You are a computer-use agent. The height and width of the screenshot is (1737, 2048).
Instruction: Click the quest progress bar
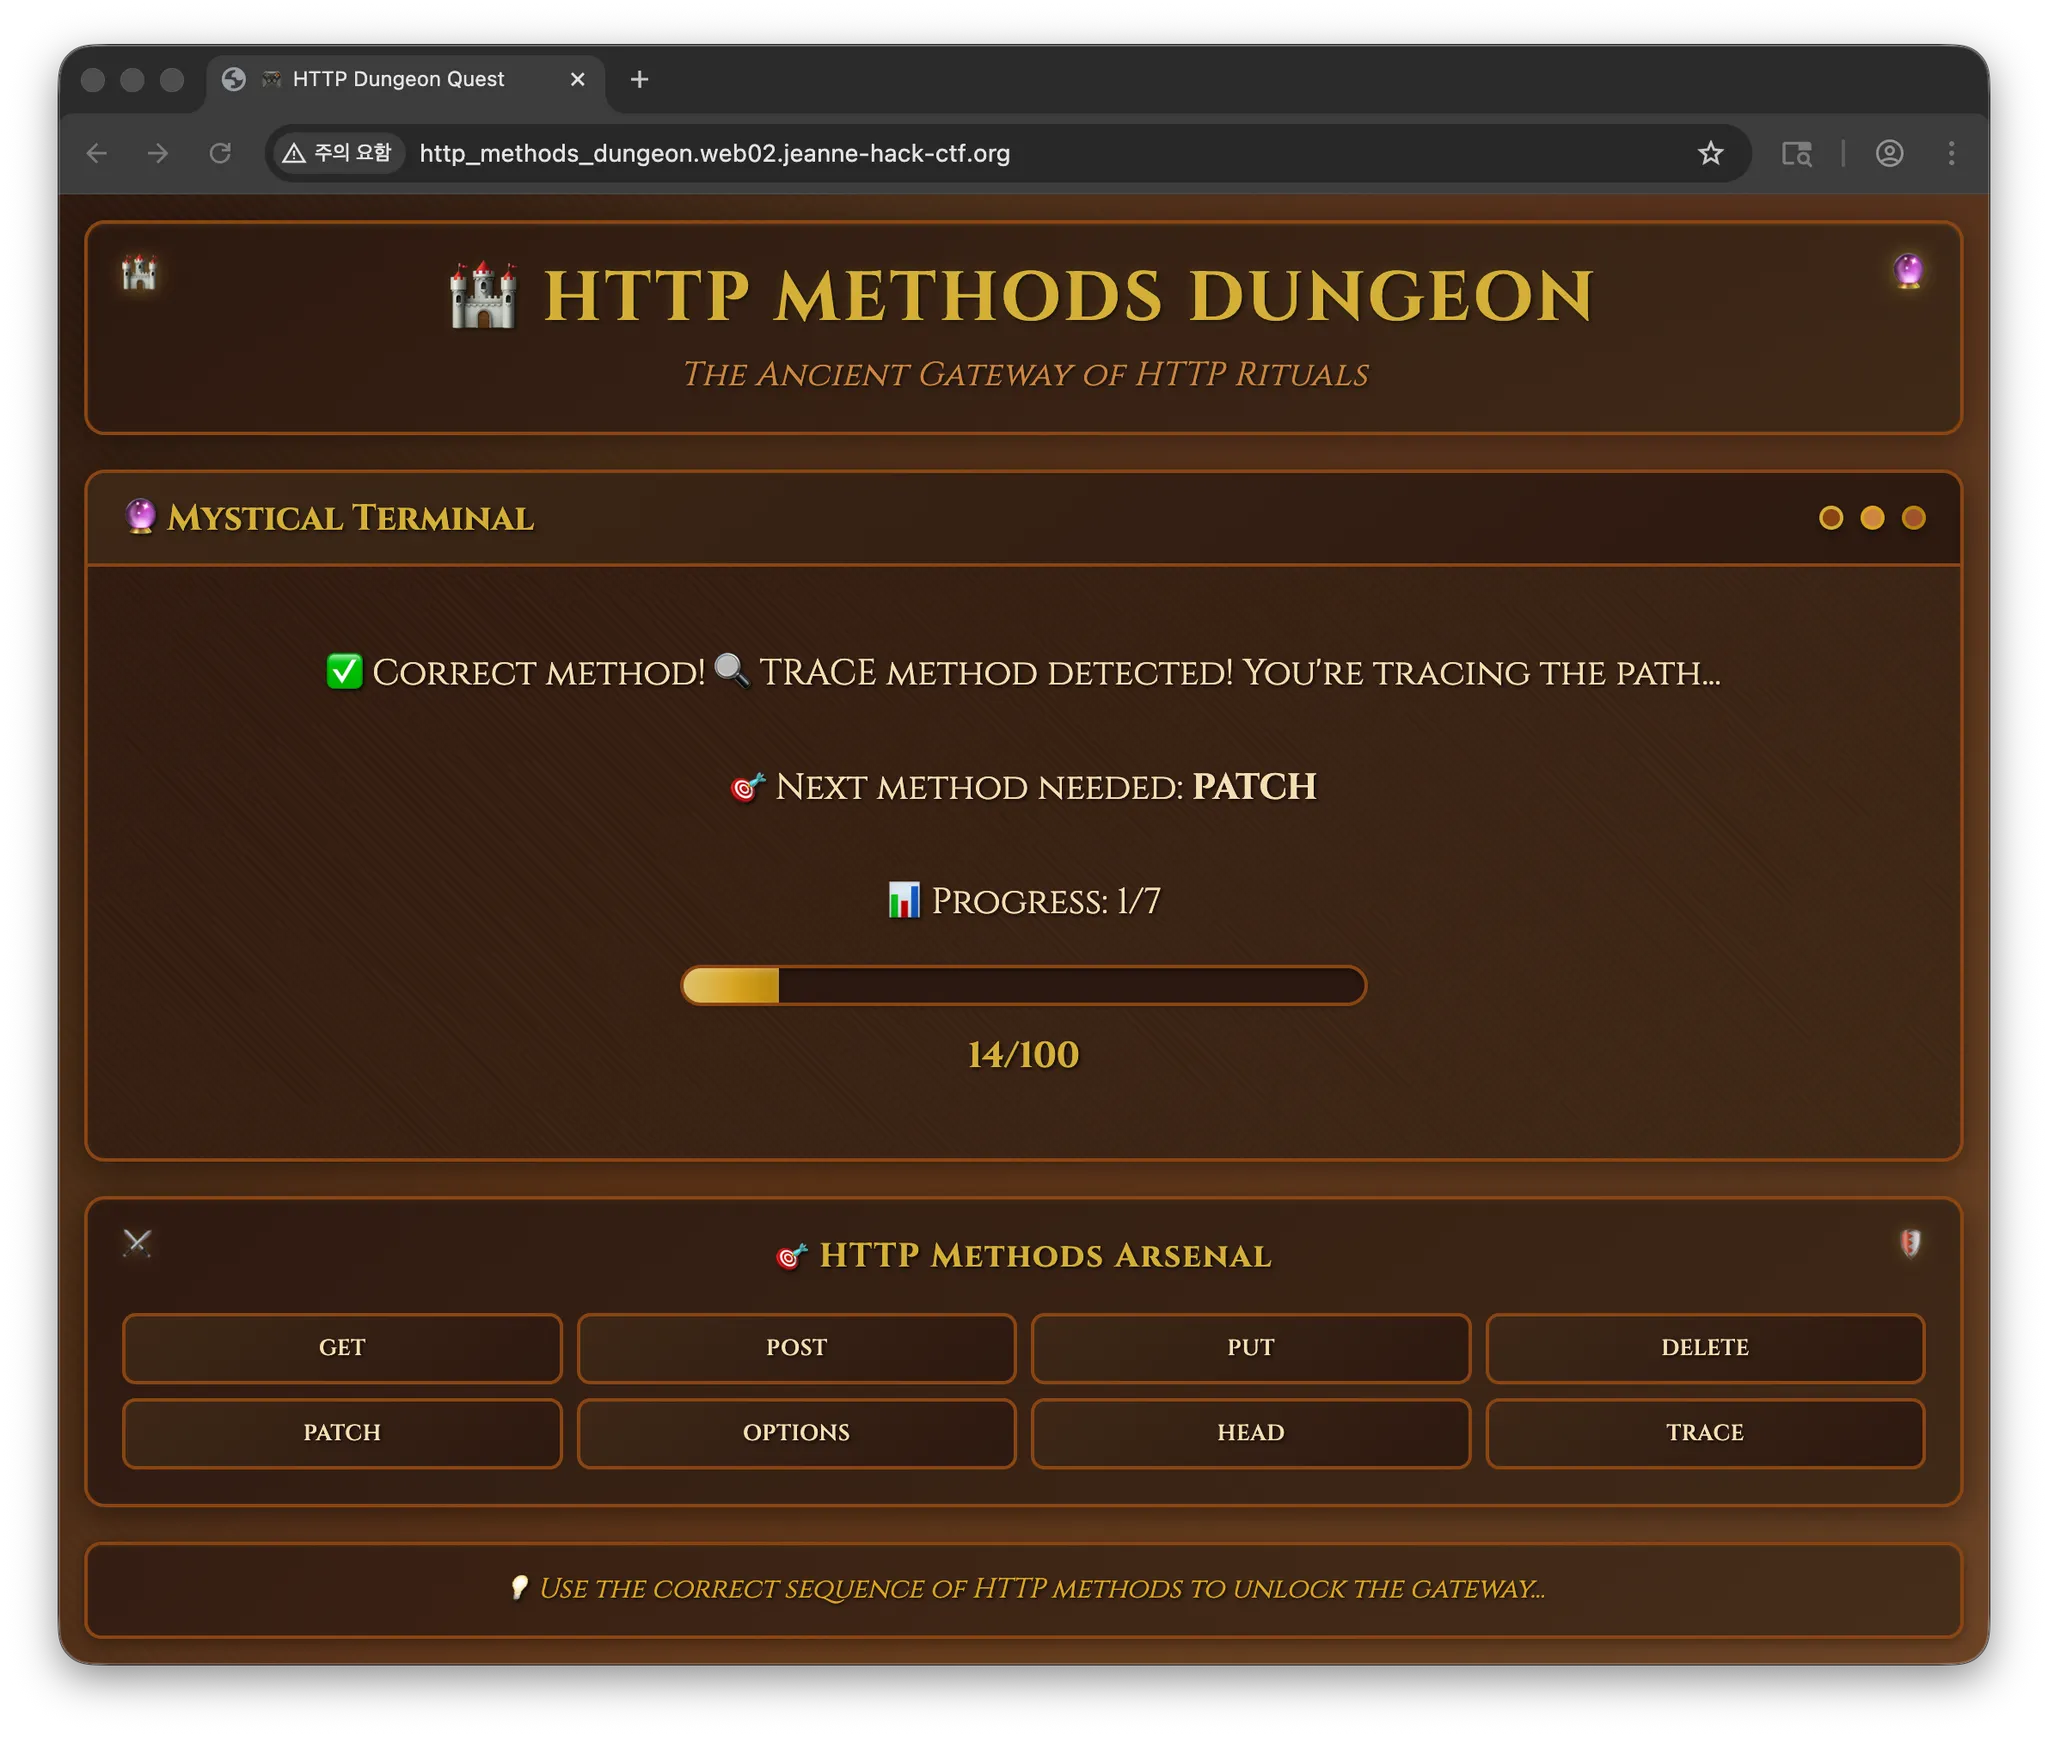tap(1023, 985)
